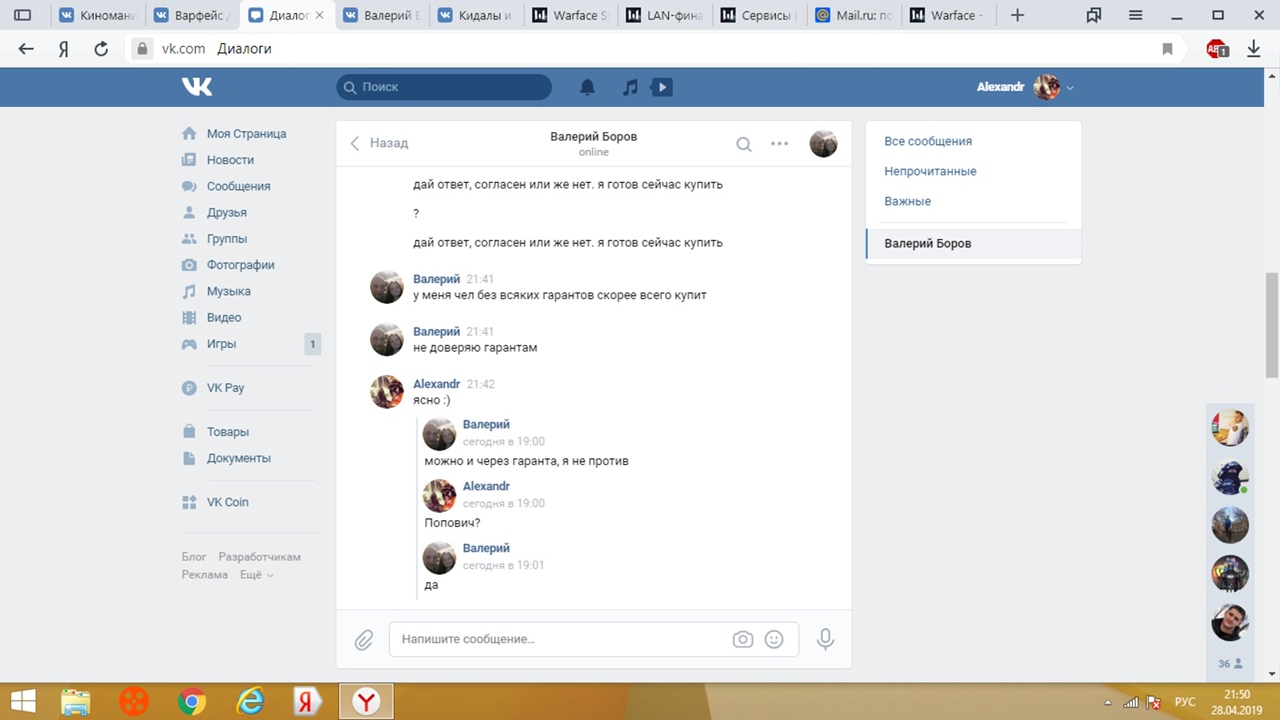This screenshot has height=720, width=1280.
Task: Open "Друзья" in the left sidebar
Action: tap(226, 212)
